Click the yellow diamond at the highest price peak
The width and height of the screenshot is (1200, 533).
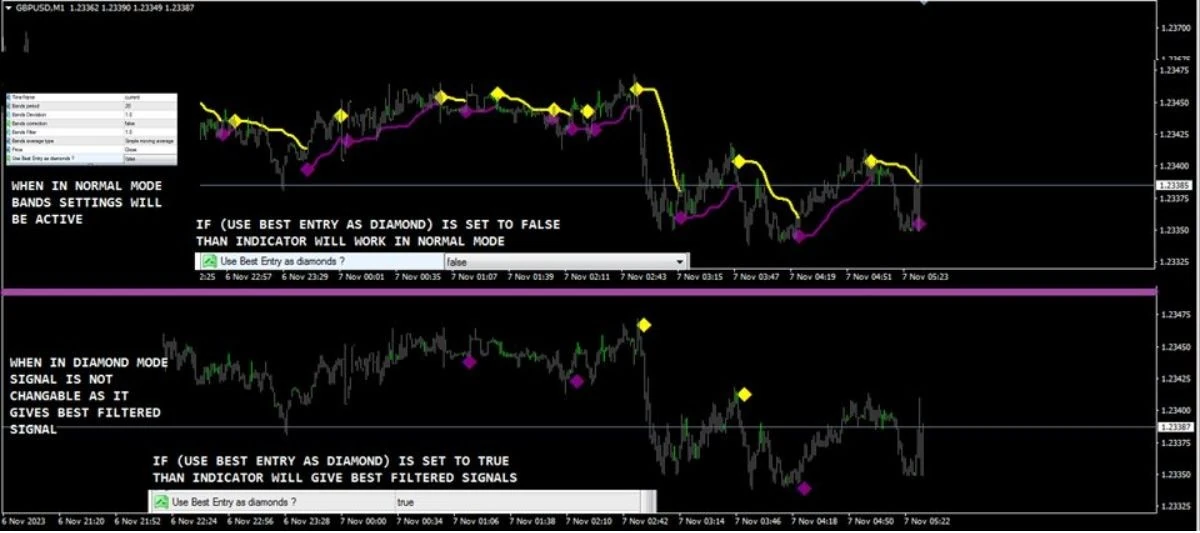tap(636, 89)
